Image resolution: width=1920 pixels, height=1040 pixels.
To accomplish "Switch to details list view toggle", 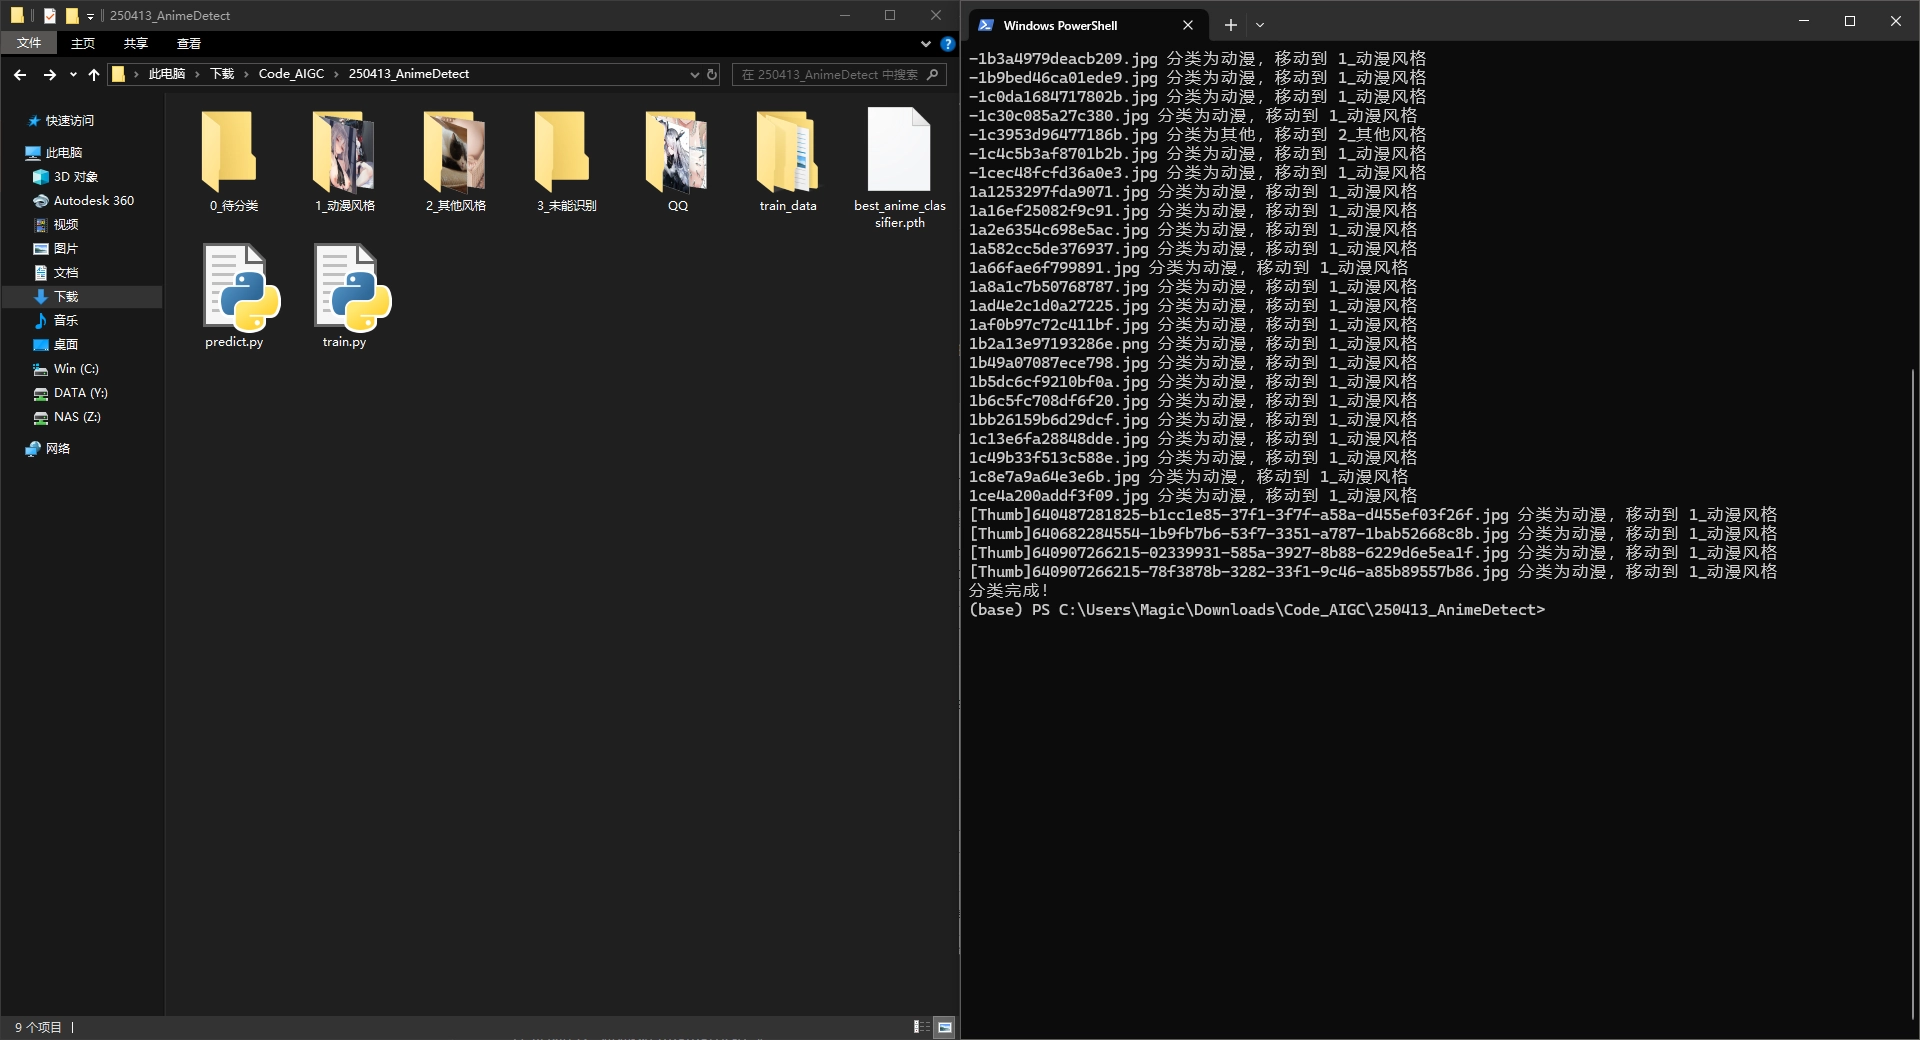I will pos(920,1027).
